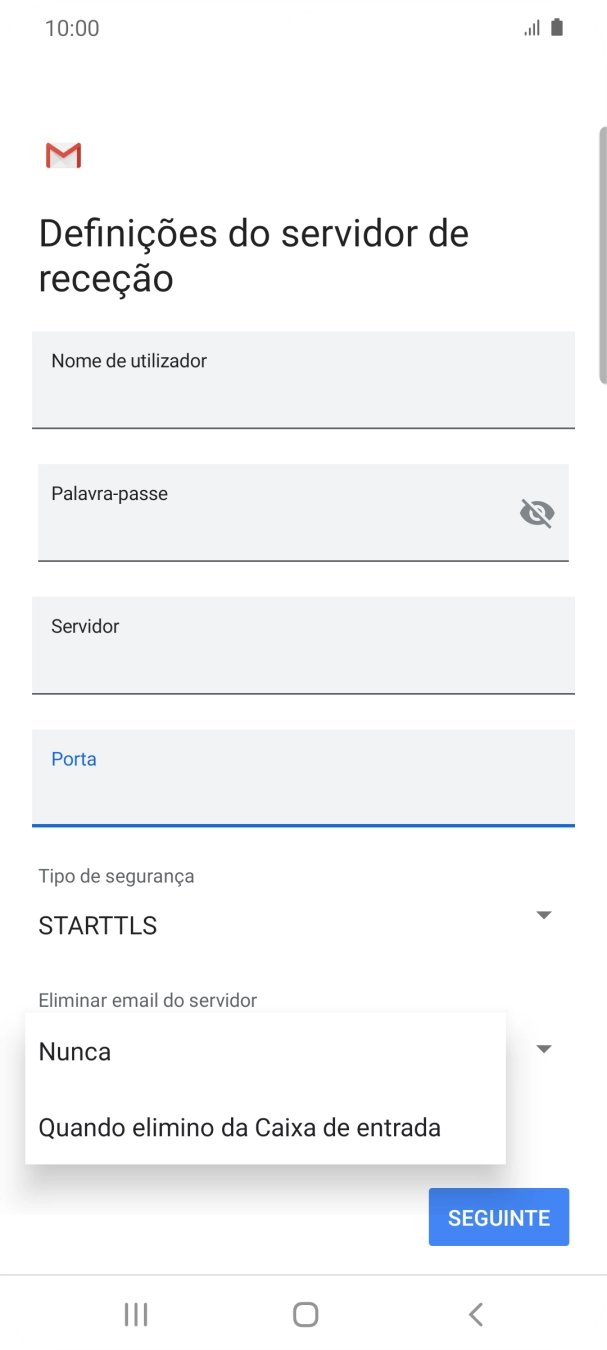Select 'Nunca' in the delete options
This screenshot has height=1350, width=607.
point(74,1051)
